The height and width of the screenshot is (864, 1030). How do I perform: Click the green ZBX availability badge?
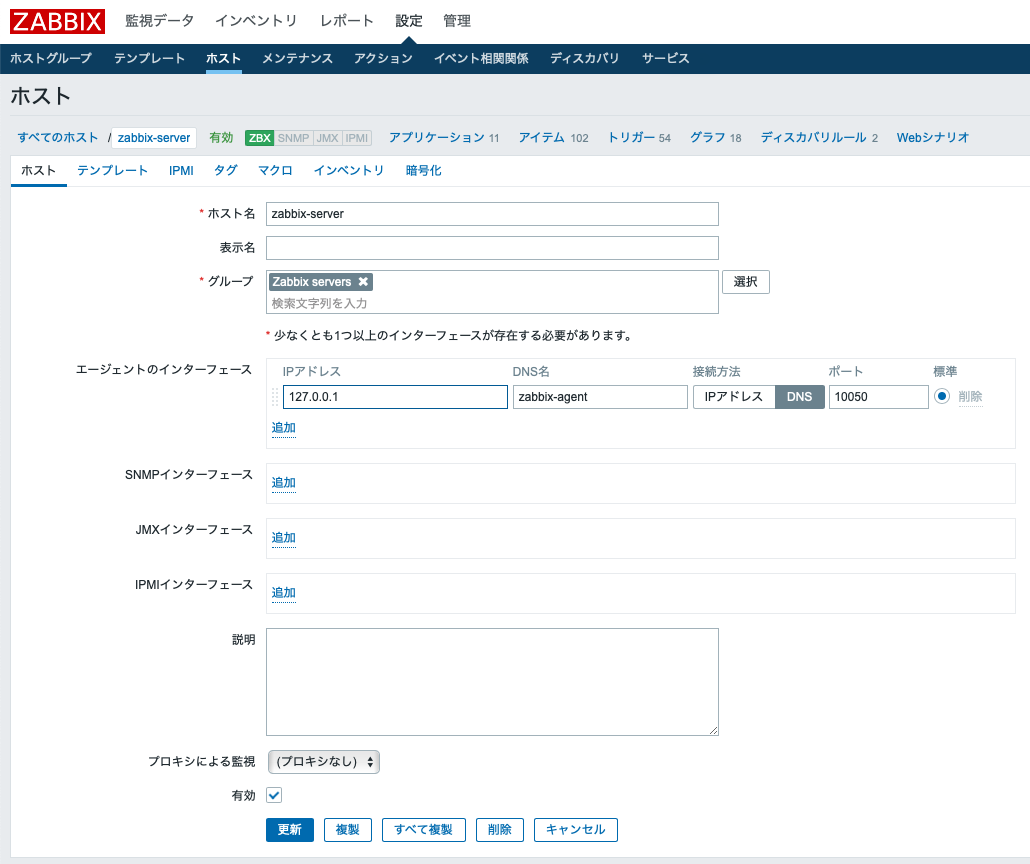pyautogui.click(x=258, y=137)
